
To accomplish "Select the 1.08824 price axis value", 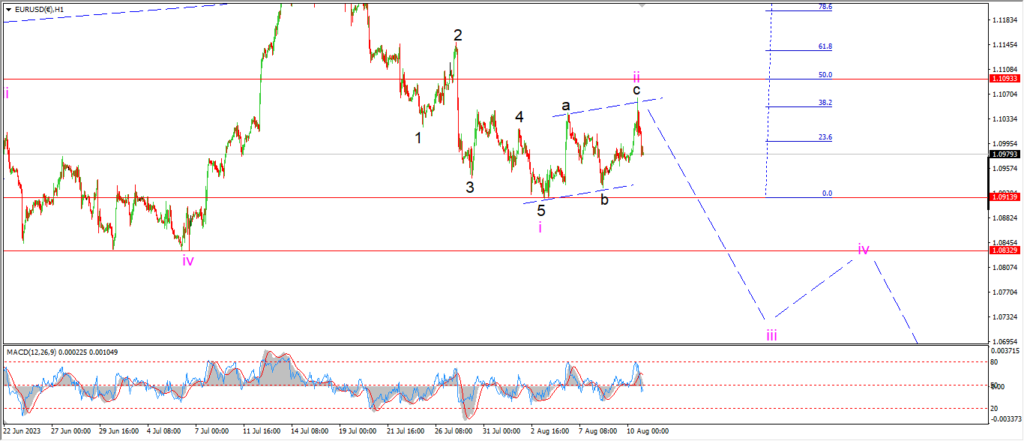I will pos(1003,218).
